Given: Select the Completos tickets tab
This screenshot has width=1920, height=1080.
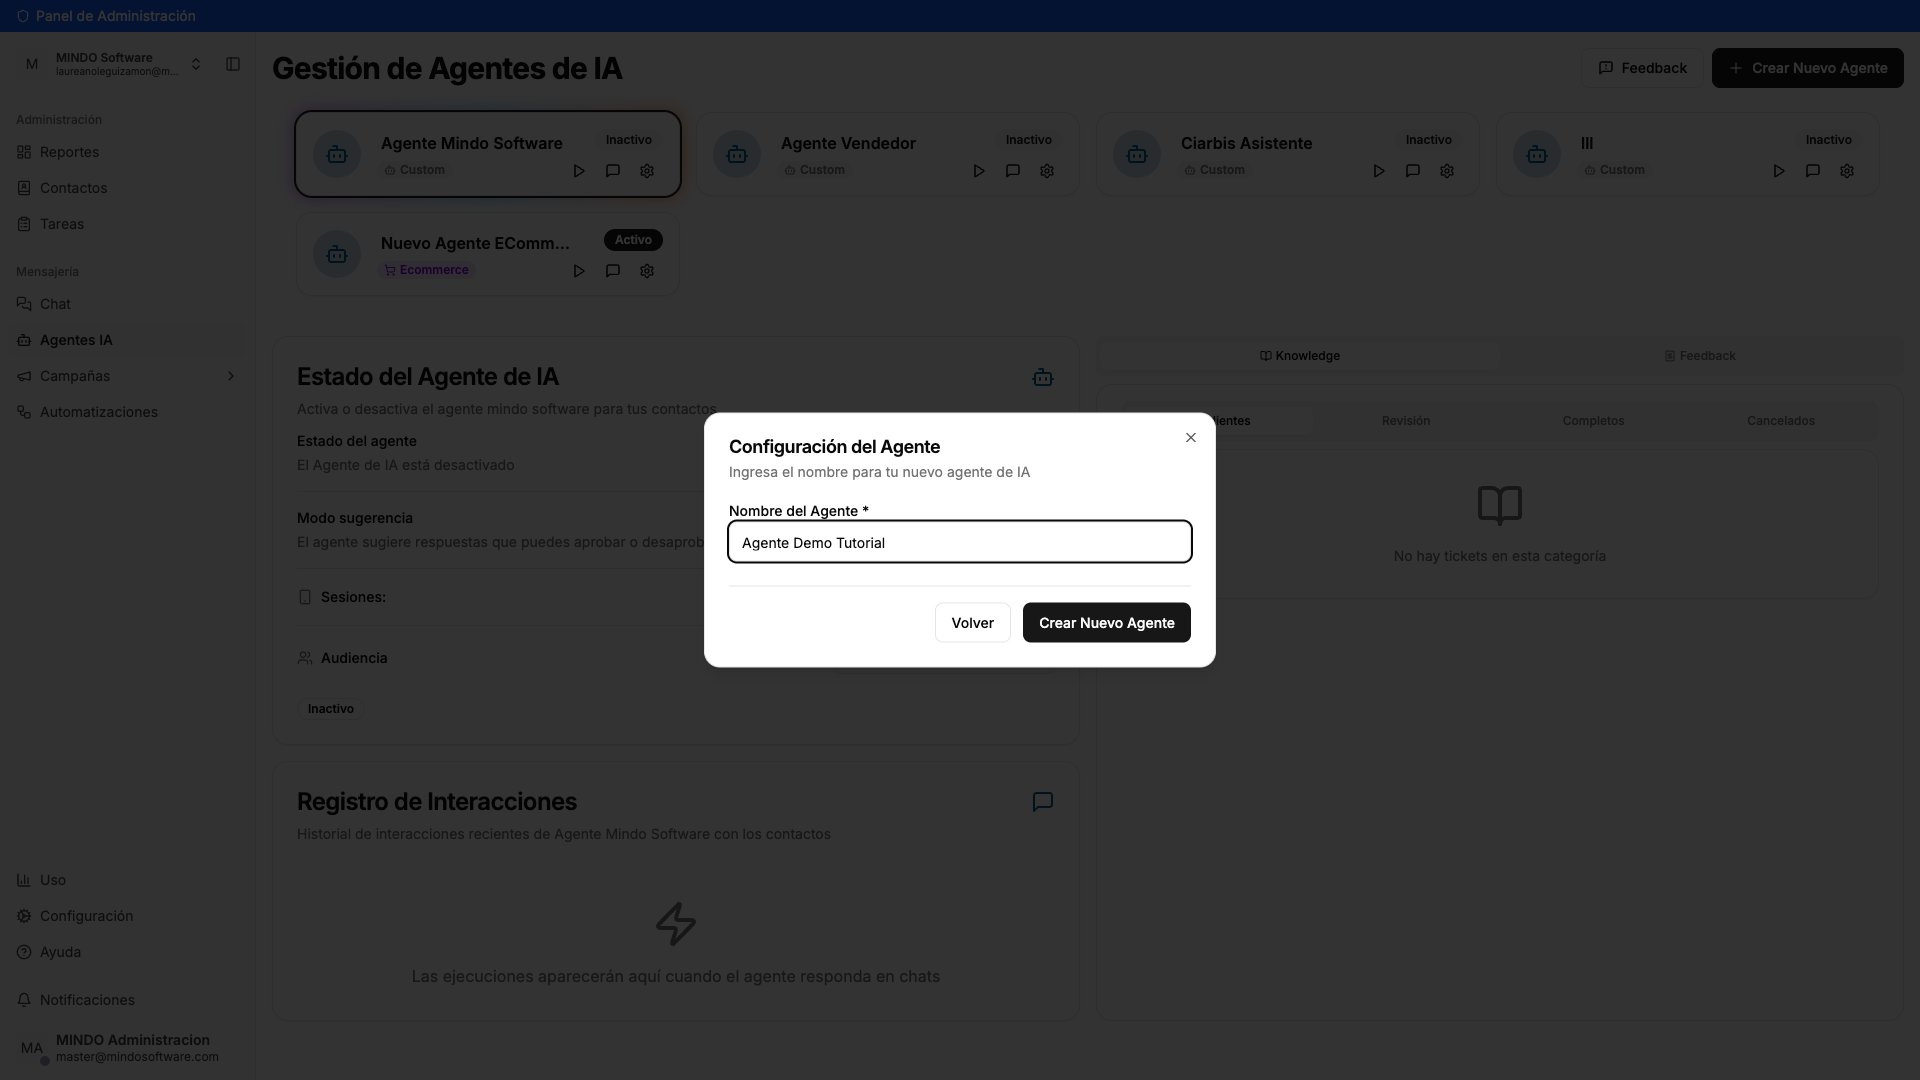Looking at the screenshot, I should tap(1593, 421).
